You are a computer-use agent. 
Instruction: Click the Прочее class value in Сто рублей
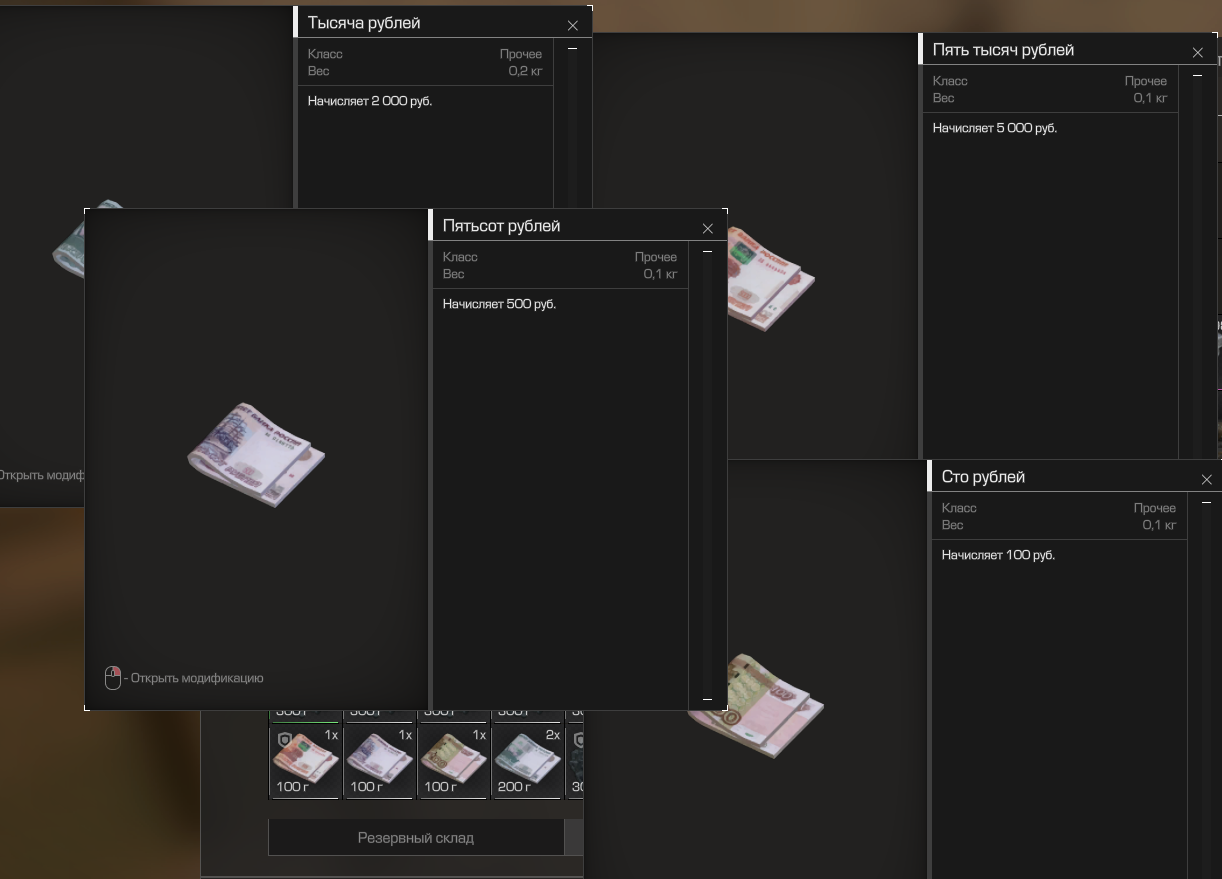coord(1155,508)
